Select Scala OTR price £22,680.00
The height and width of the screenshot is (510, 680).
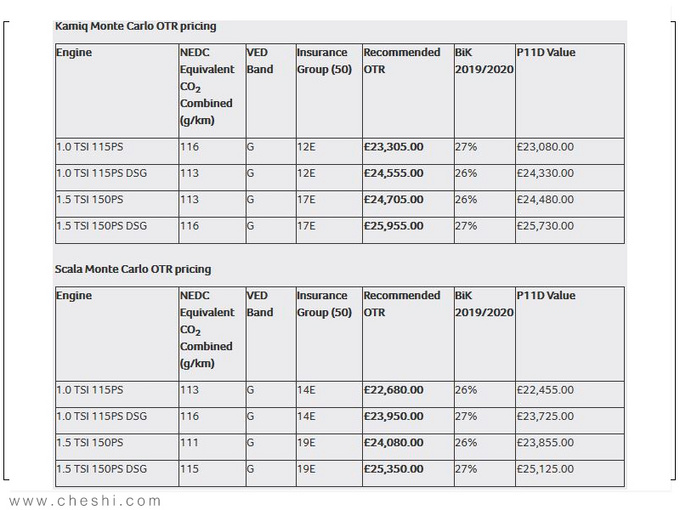point(393,390)
